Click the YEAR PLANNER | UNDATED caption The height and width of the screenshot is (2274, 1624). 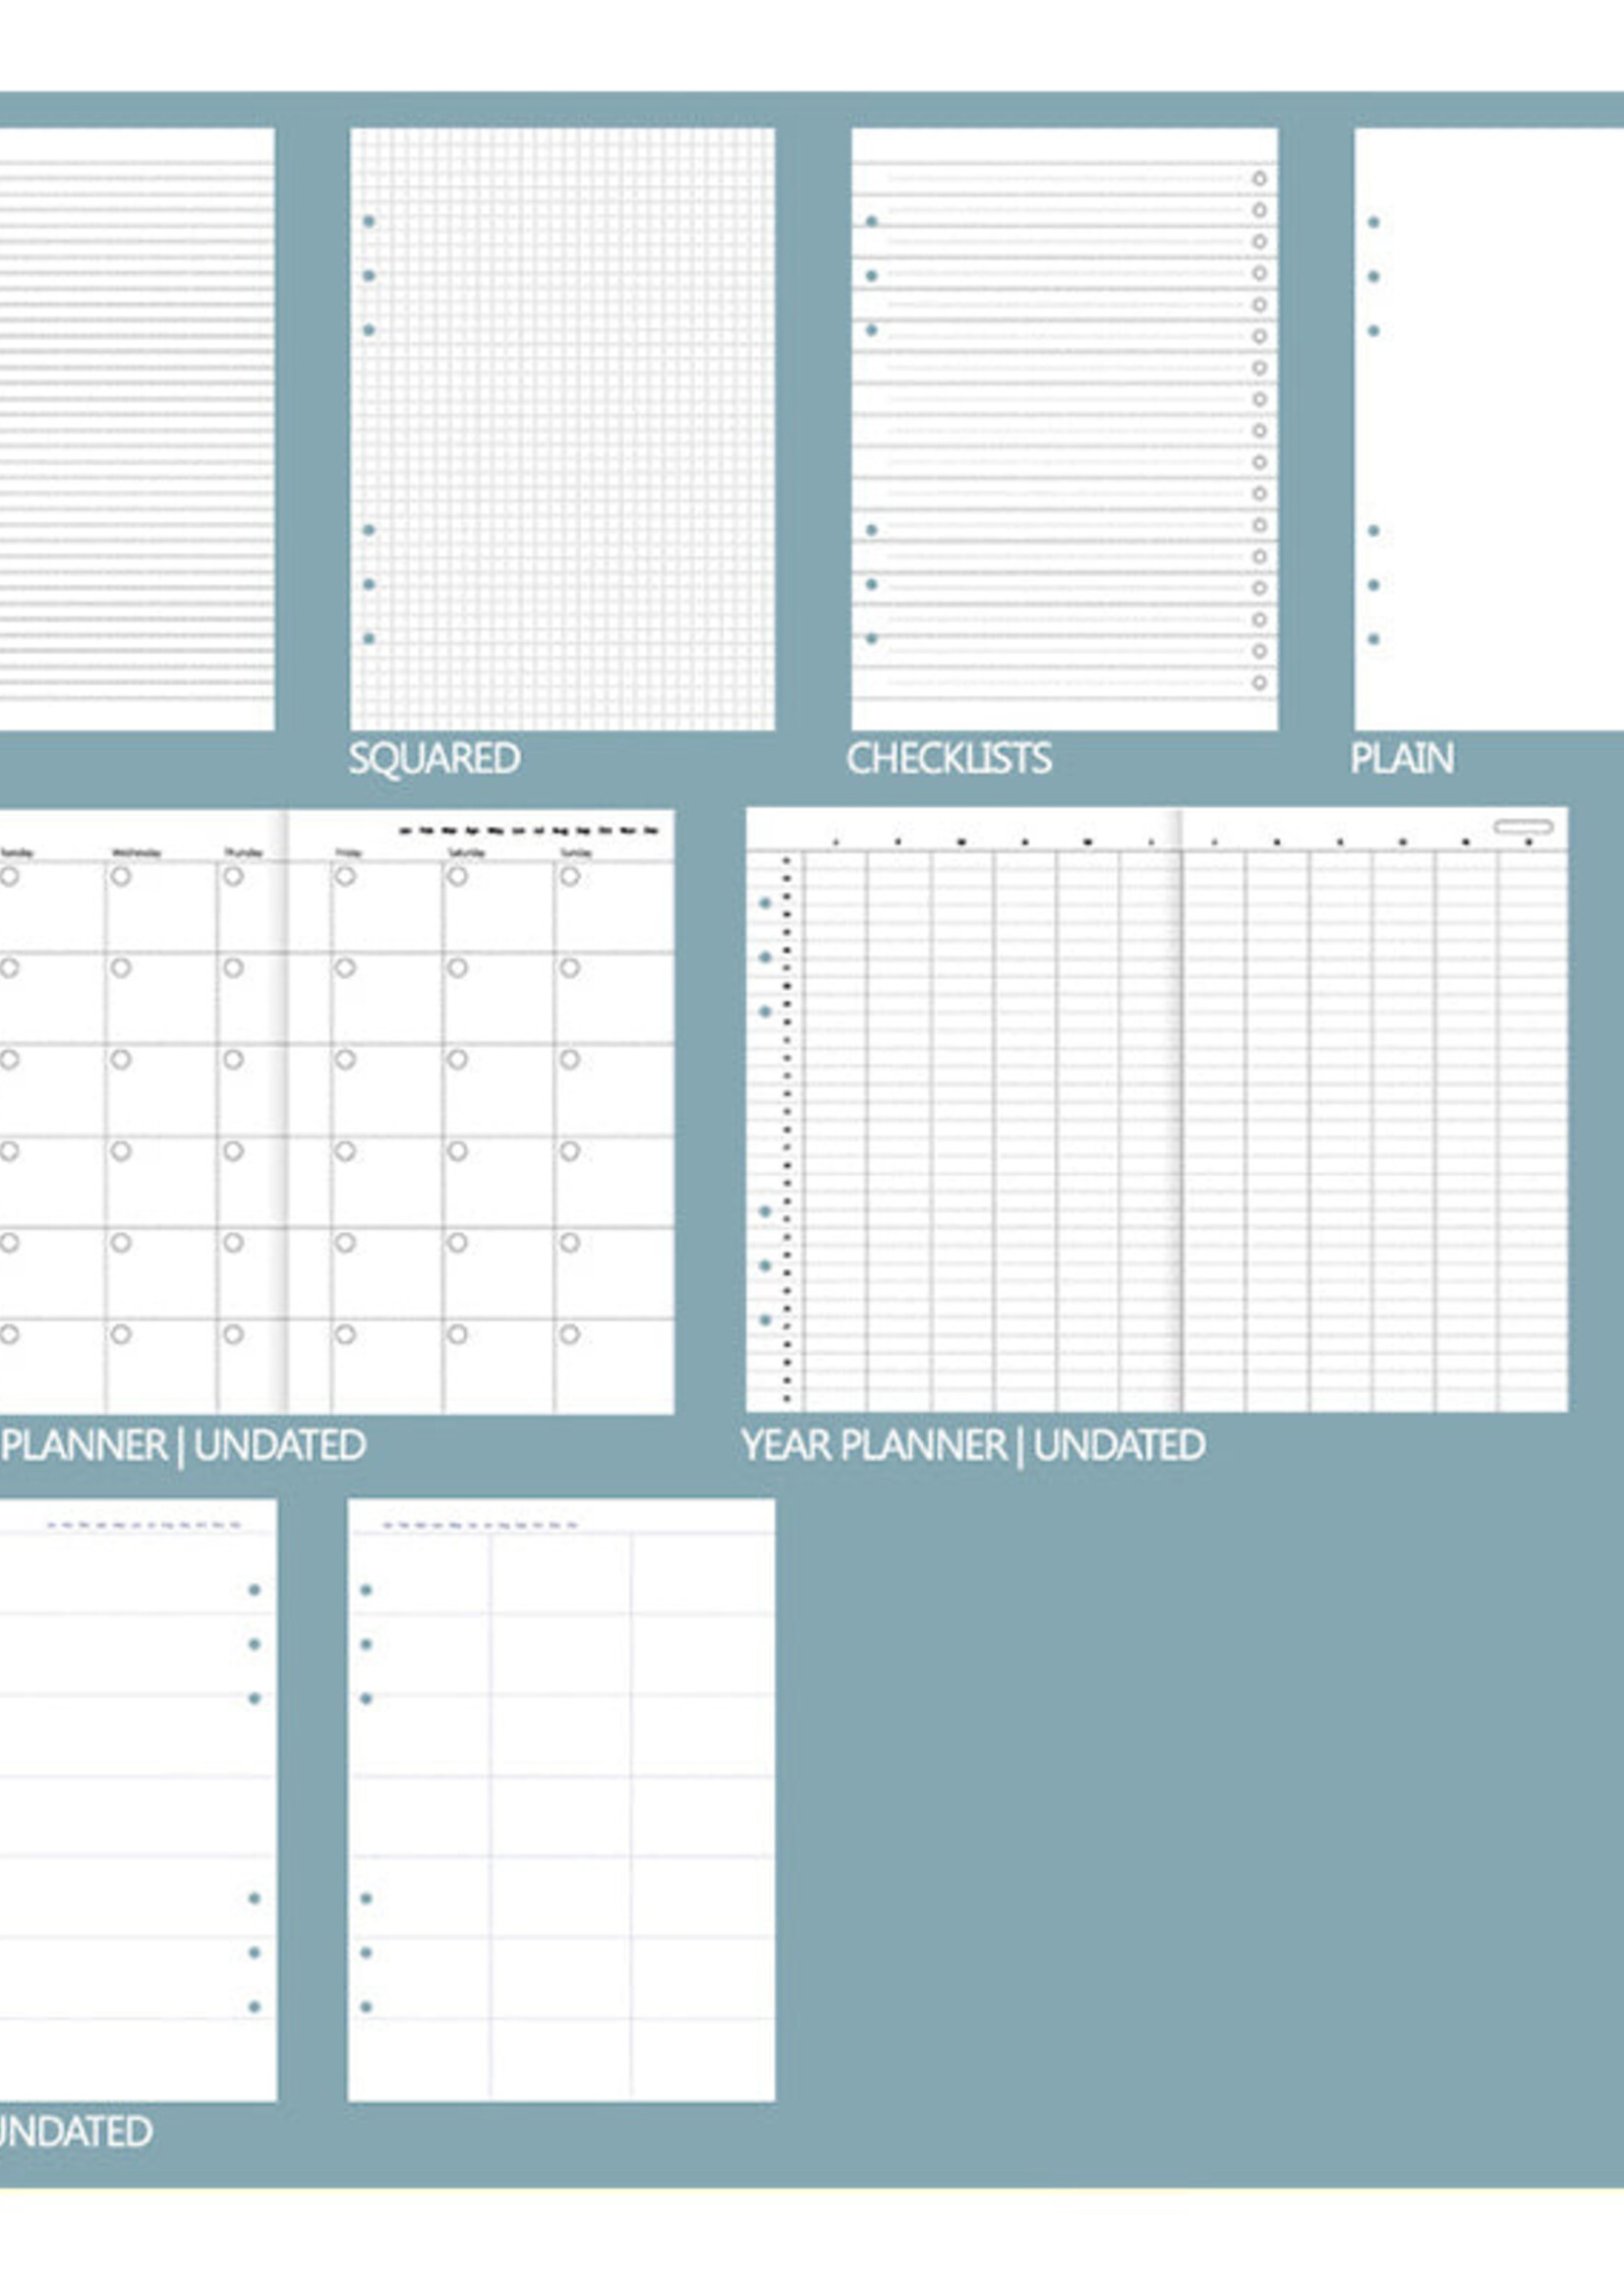pos(973,1446)
